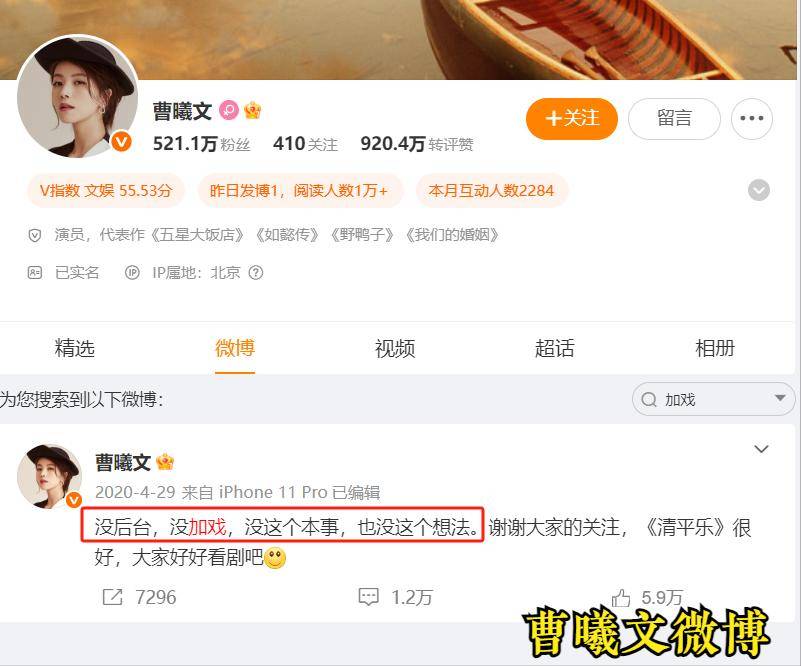Open the search box dropdown arrow
This screenshot has height=666, width=801.
click(x=780, y=398)
